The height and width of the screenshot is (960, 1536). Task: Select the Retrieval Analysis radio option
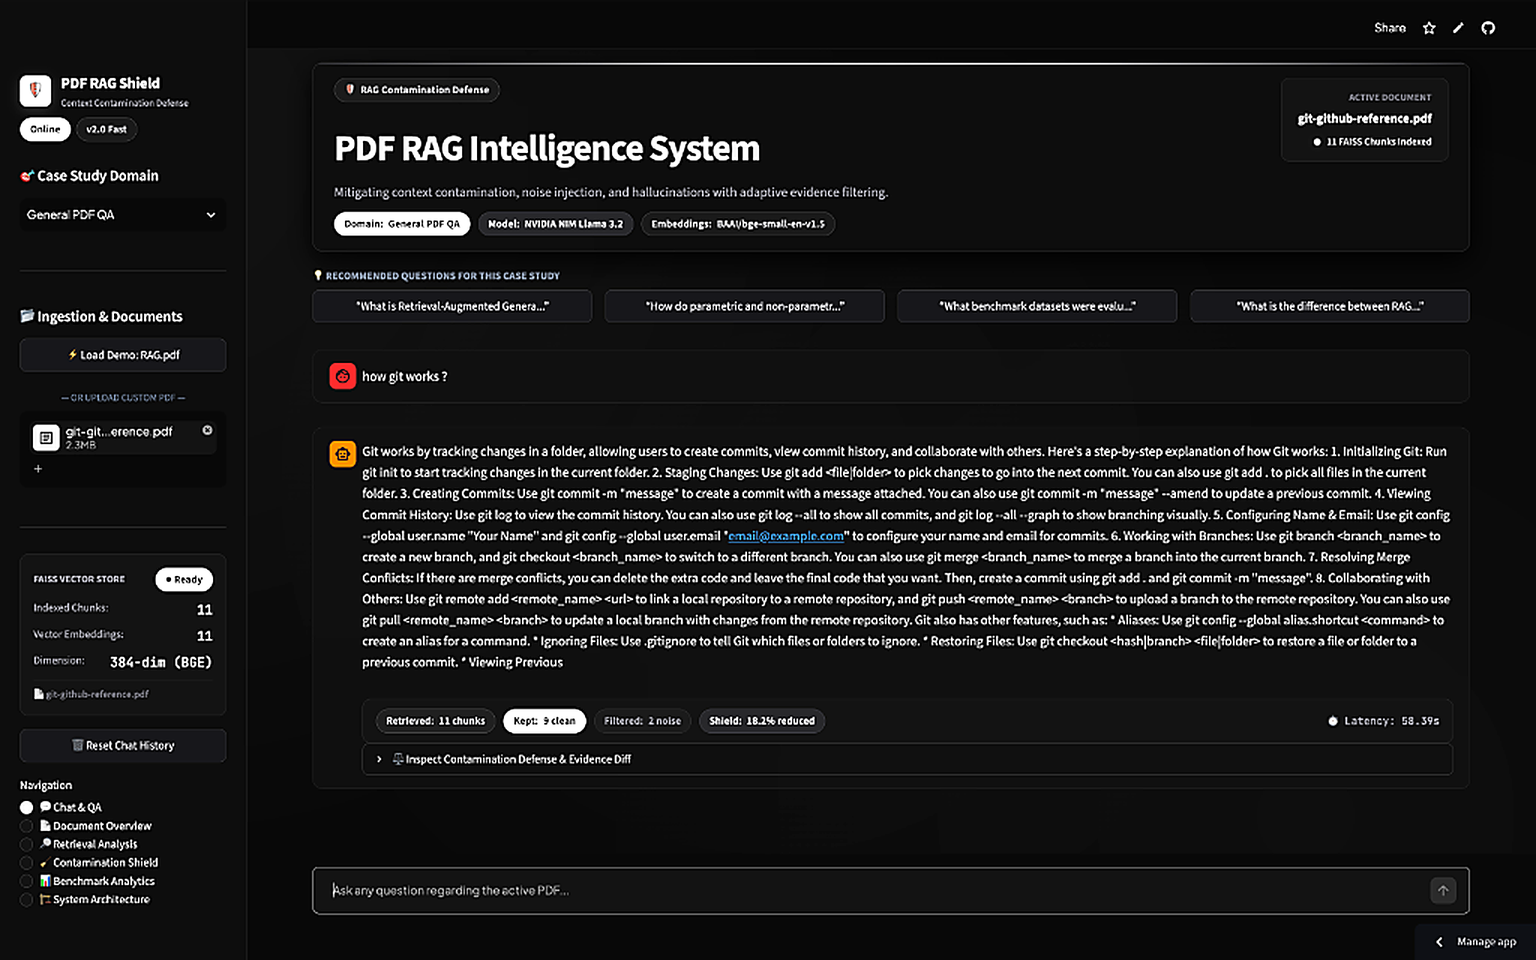click(79, 844)
